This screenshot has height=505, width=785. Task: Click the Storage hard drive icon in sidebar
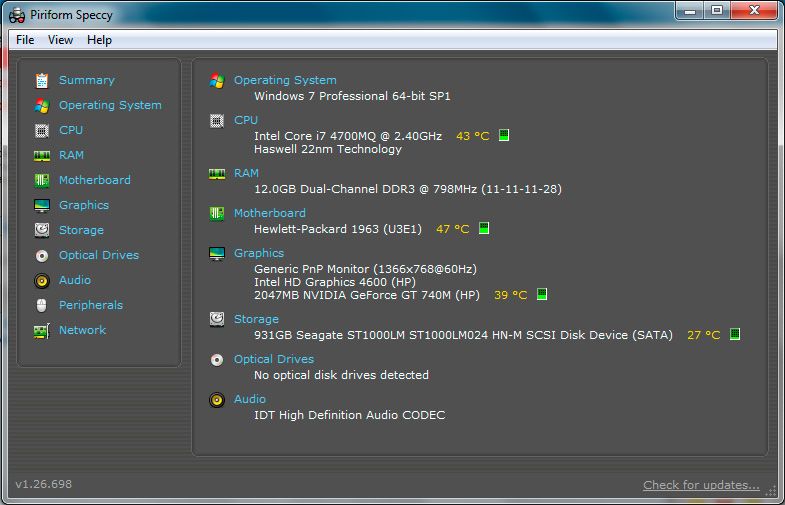[42, 230]
